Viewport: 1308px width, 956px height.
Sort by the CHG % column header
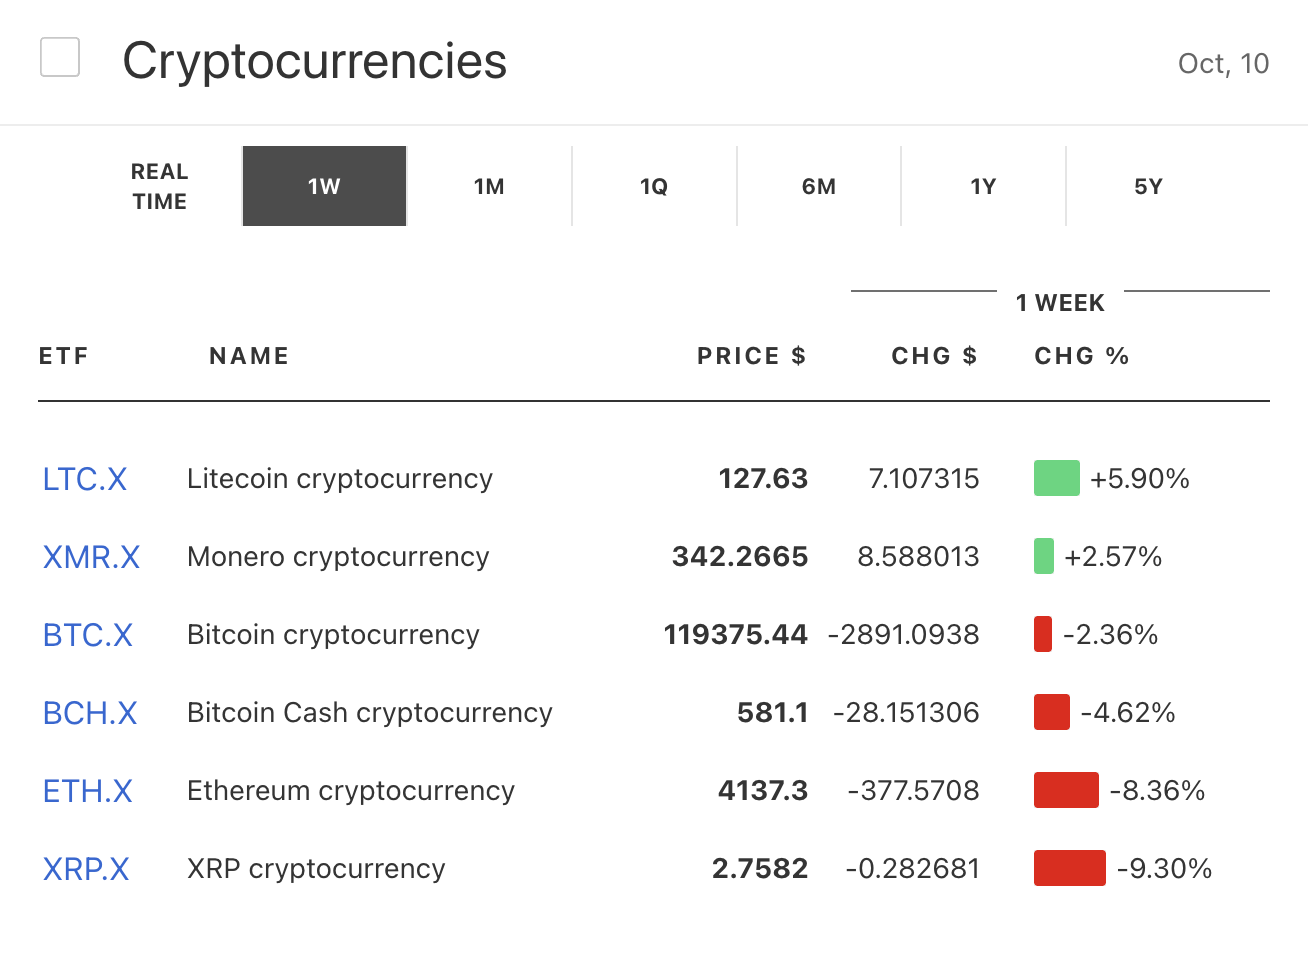click(x=1081, y=356)
